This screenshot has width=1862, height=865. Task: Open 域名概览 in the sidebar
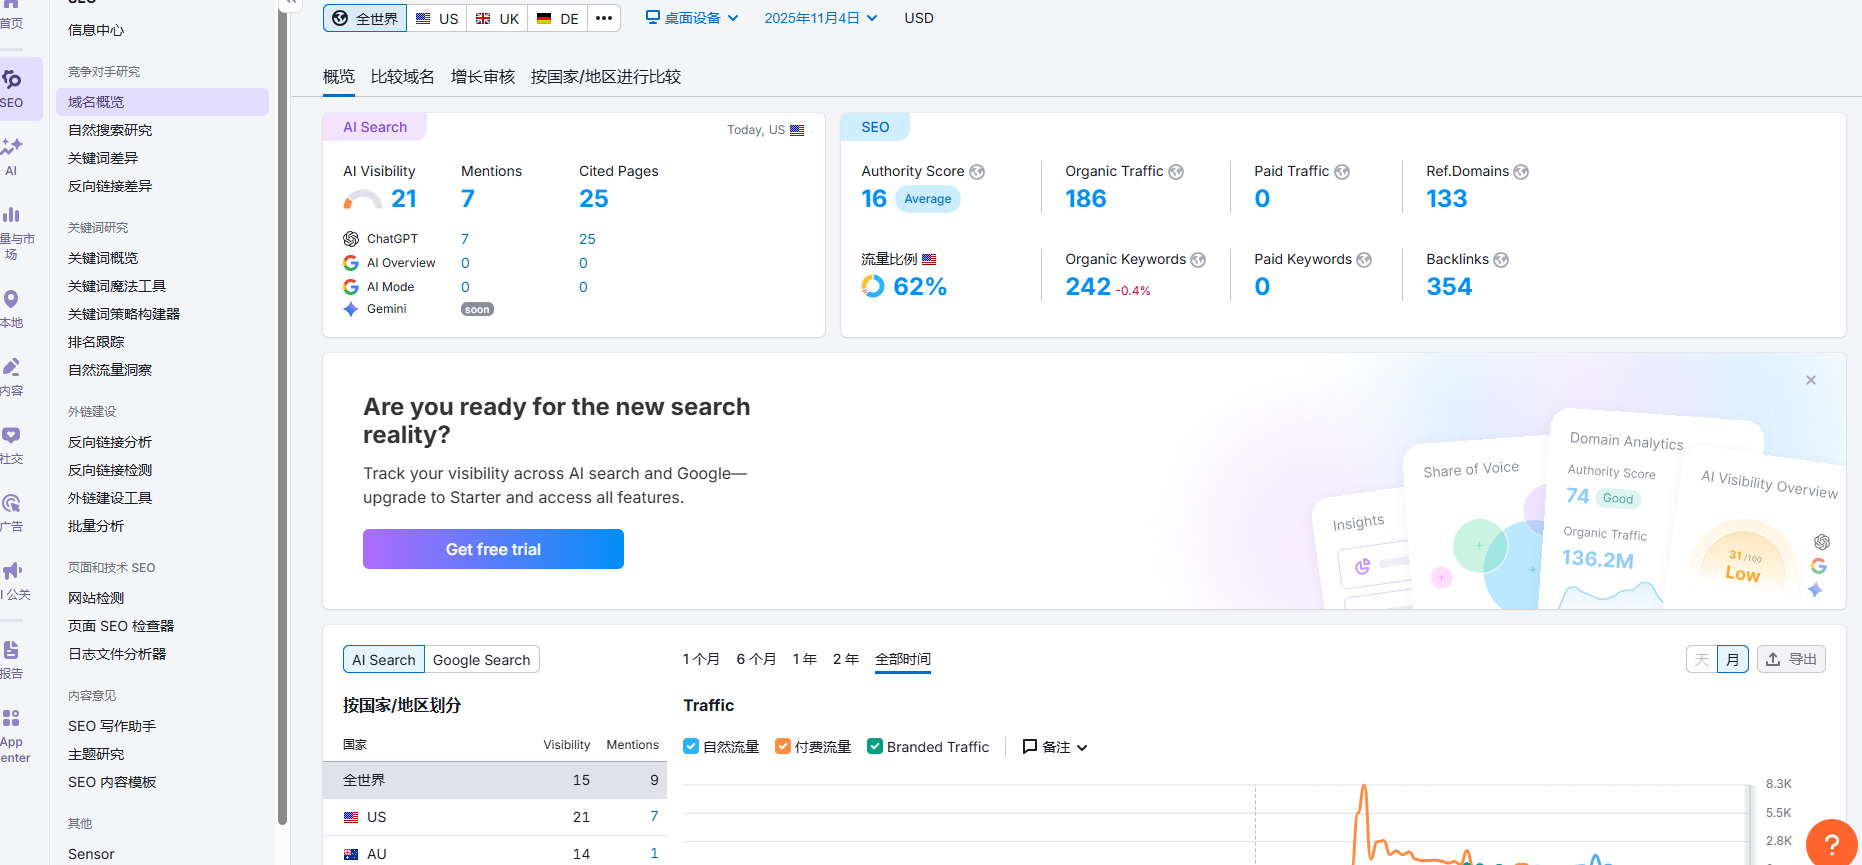[163, 102]
